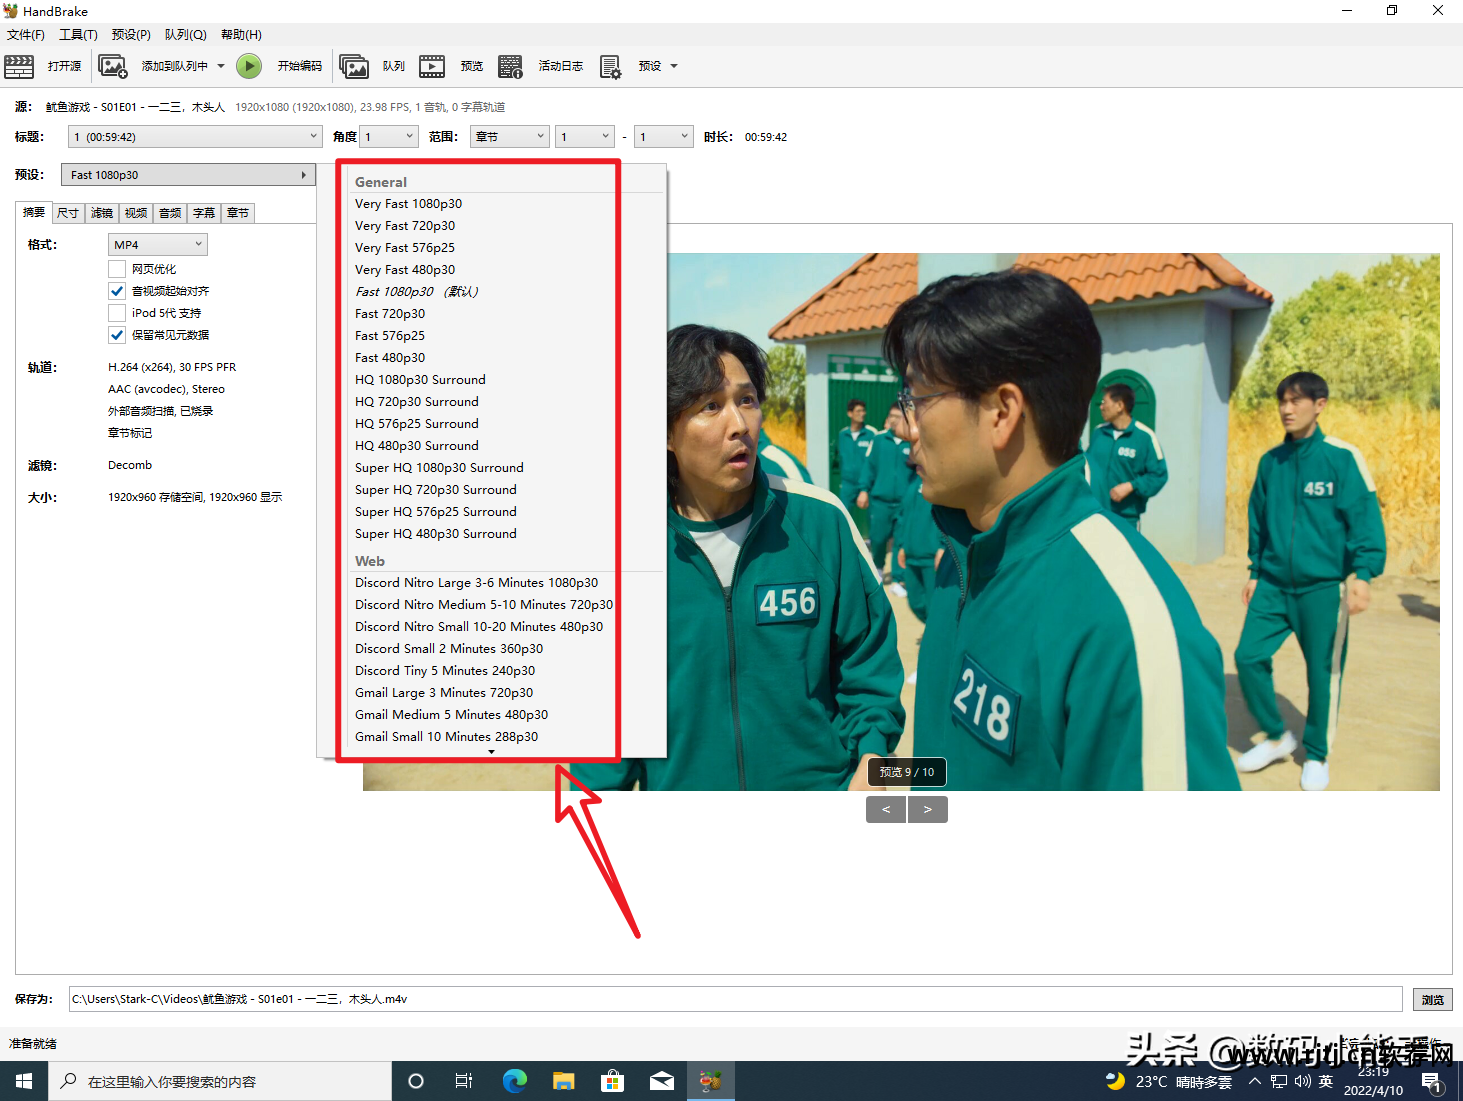Open the Angle dropdown

pyautogui.click(x=388, y=137)
